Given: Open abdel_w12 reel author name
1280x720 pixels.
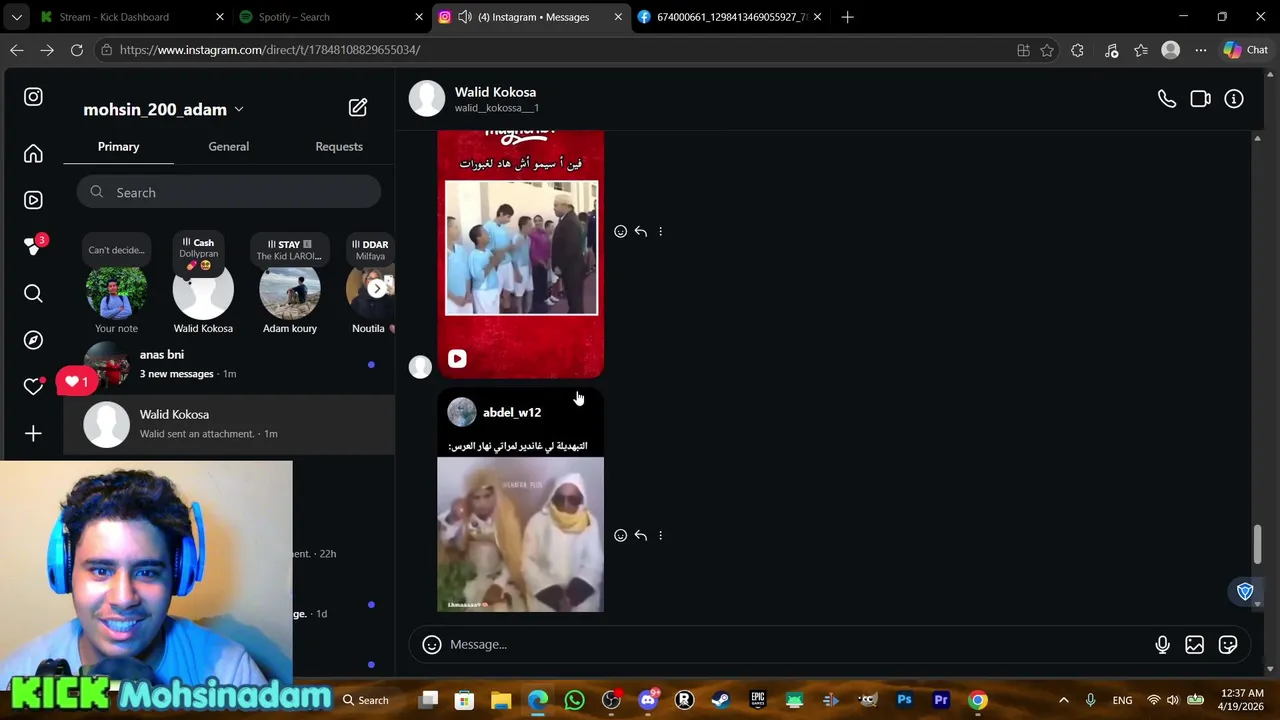Looking at the screenshot, I should (512, 412).
